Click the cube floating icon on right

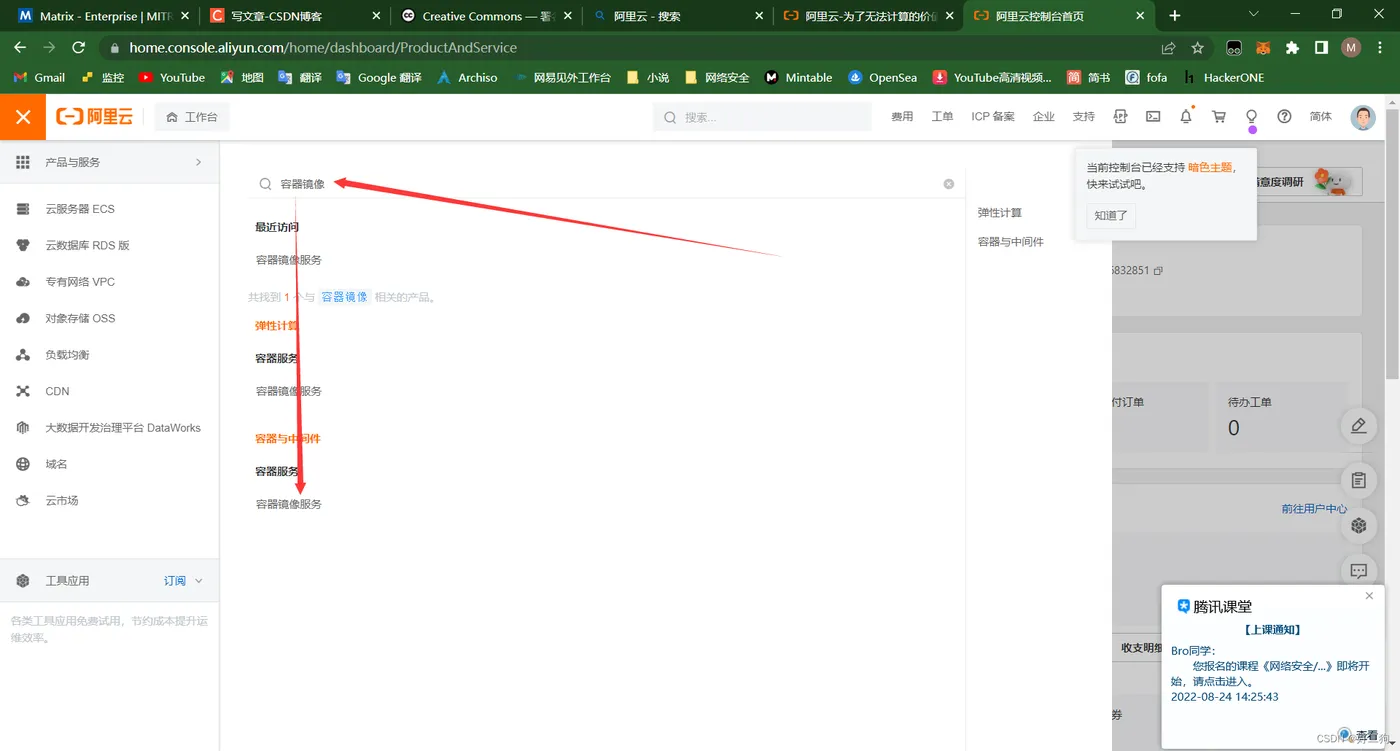pos(1358,525)
